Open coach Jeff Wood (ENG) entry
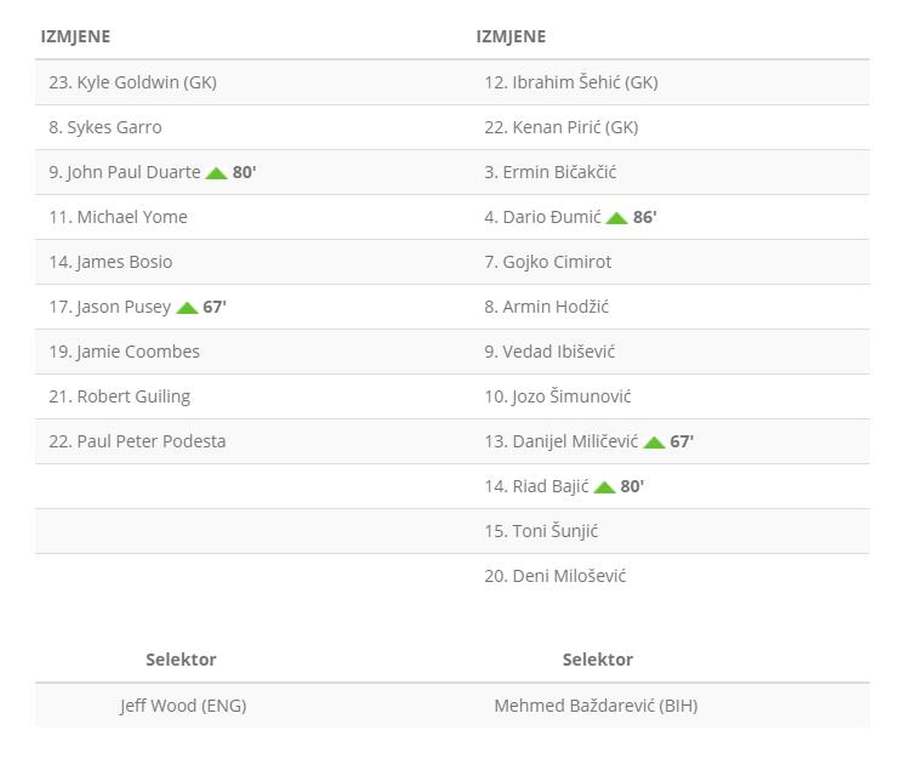This screenshot has width=900, height=765. tap(183, 706)
